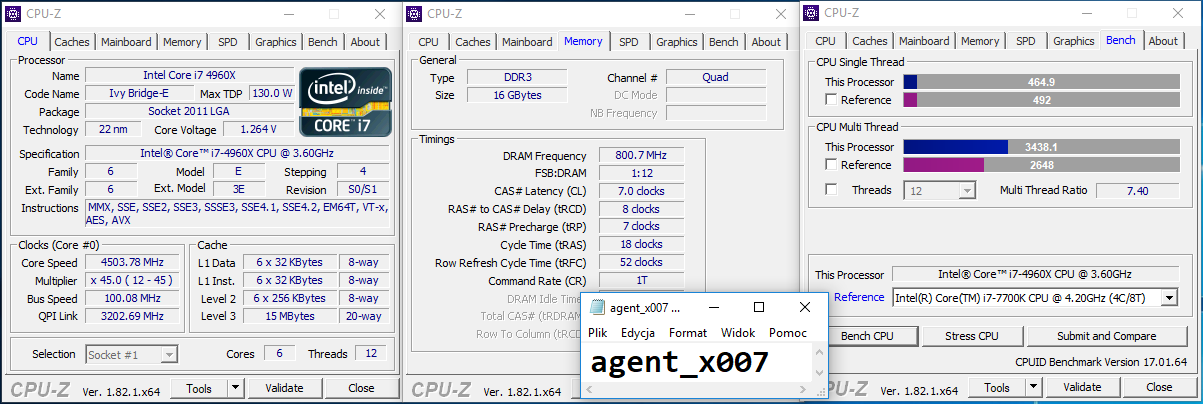The width and height of the screenshot is (1203, 404).
Task: Click the Notepad file icon in agent_x007 title bar
Action: point(597,307)
